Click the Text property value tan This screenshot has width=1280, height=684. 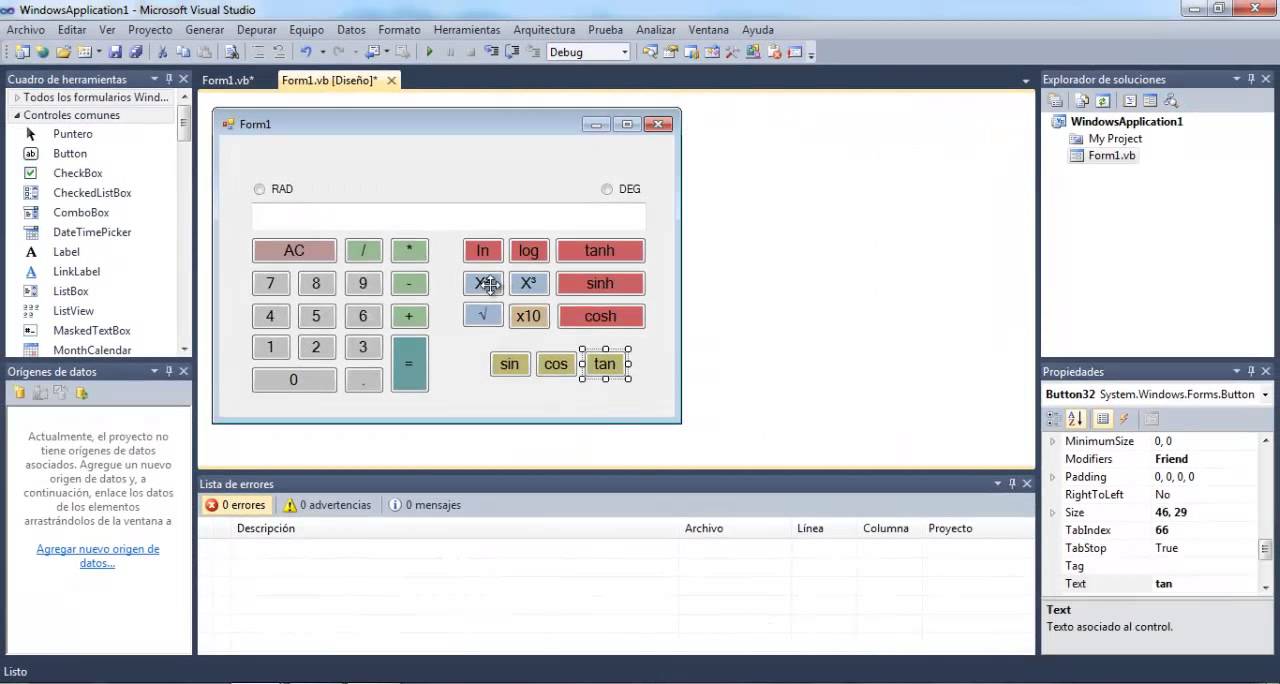tap(1164, 584)
